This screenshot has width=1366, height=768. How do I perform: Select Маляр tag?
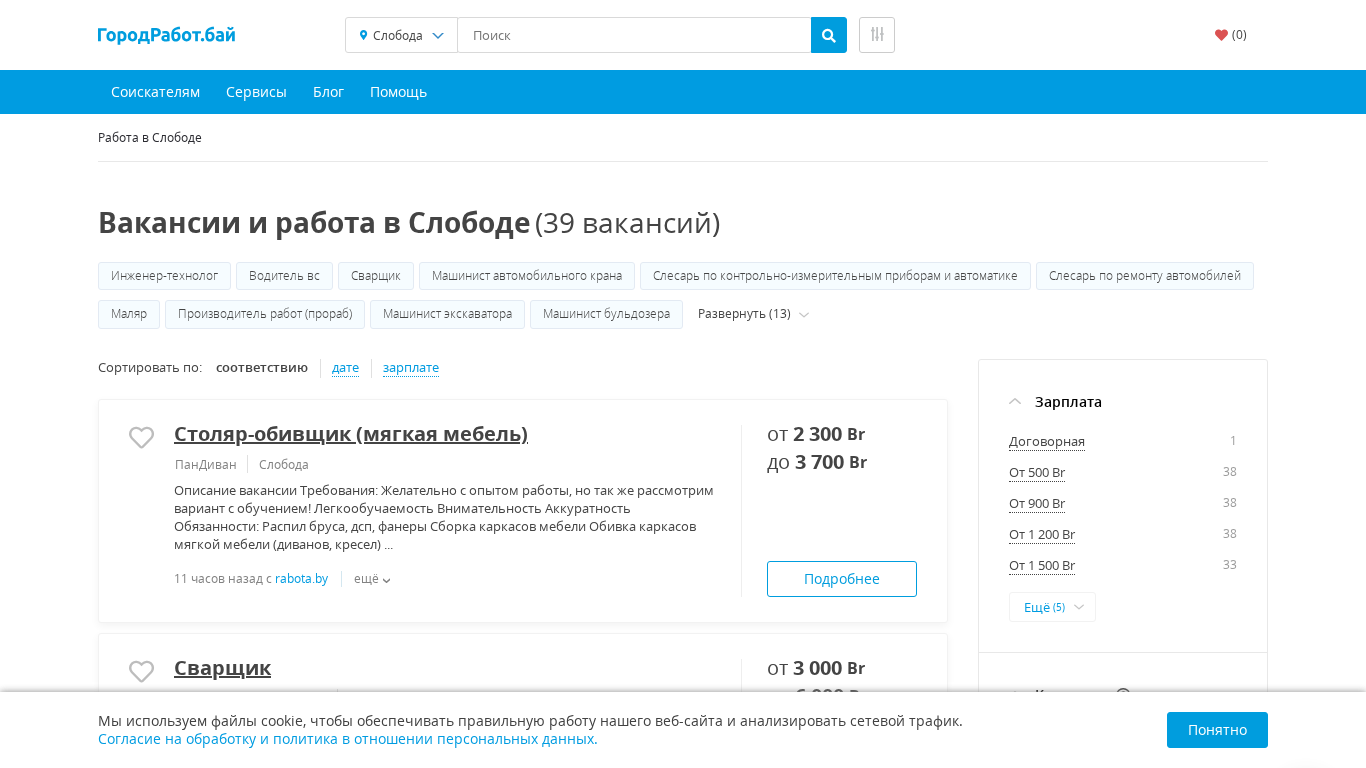point(129,314)
